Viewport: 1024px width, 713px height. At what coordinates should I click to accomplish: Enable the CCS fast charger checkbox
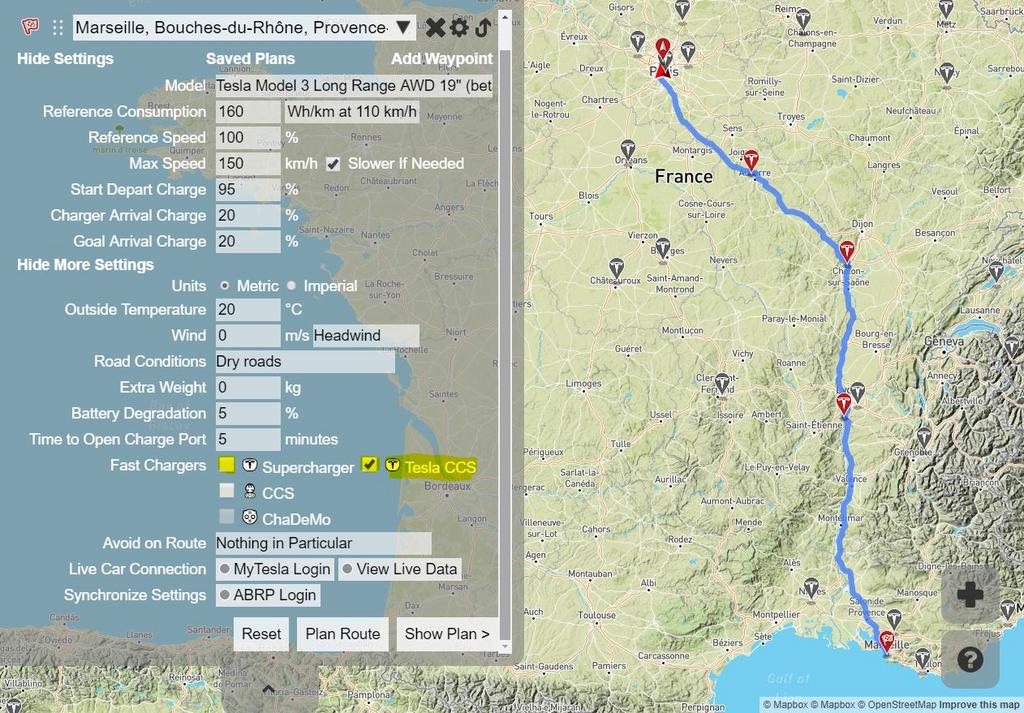[227, 490]
